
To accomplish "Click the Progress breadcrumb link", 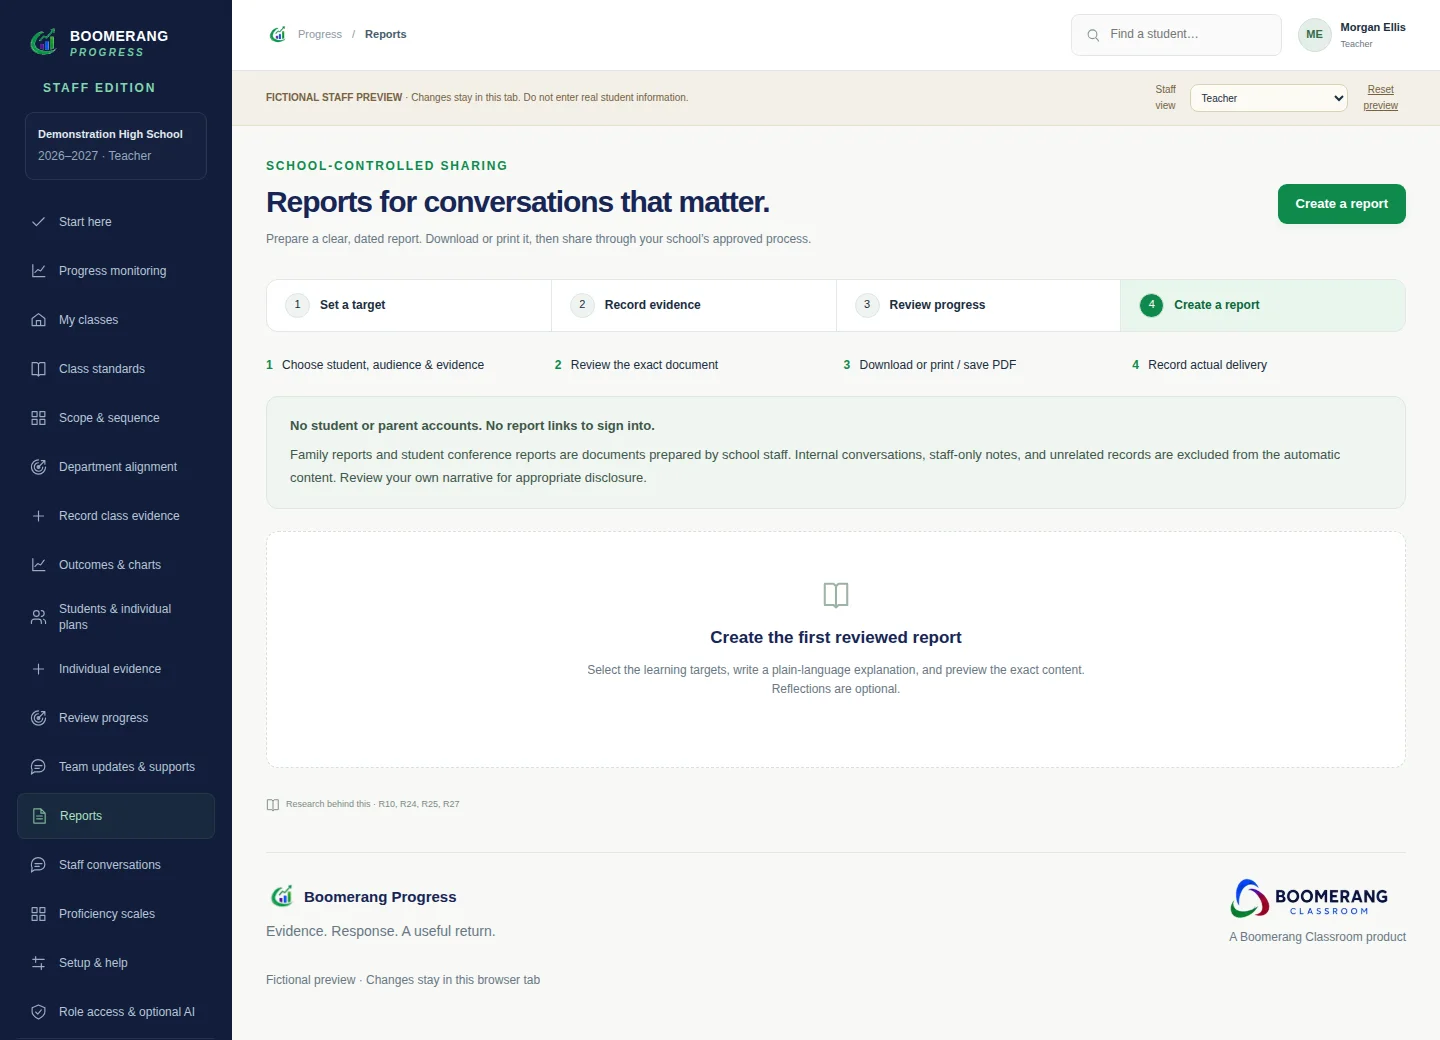I will 320,34.
